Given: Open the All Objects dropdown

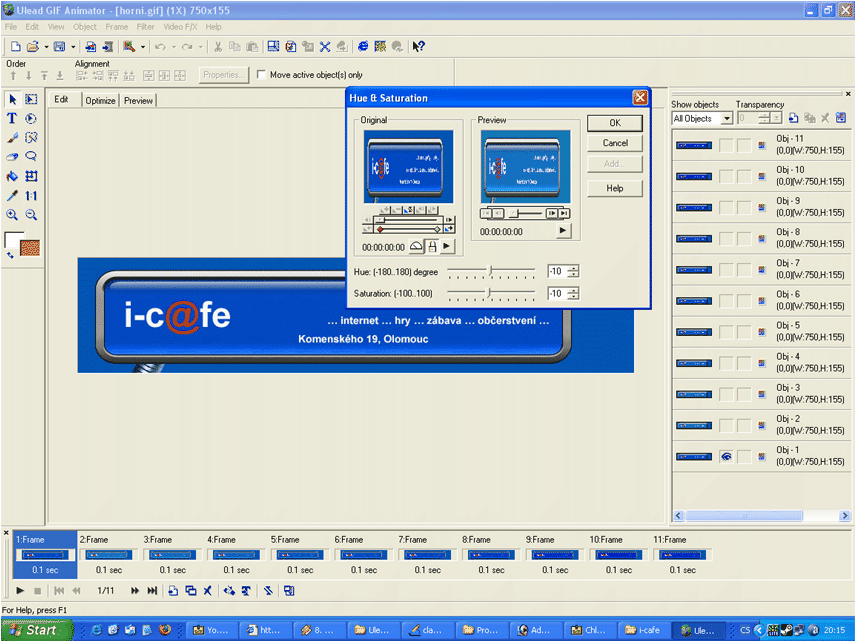Looking at the screenshot, I should pos(726,118).
